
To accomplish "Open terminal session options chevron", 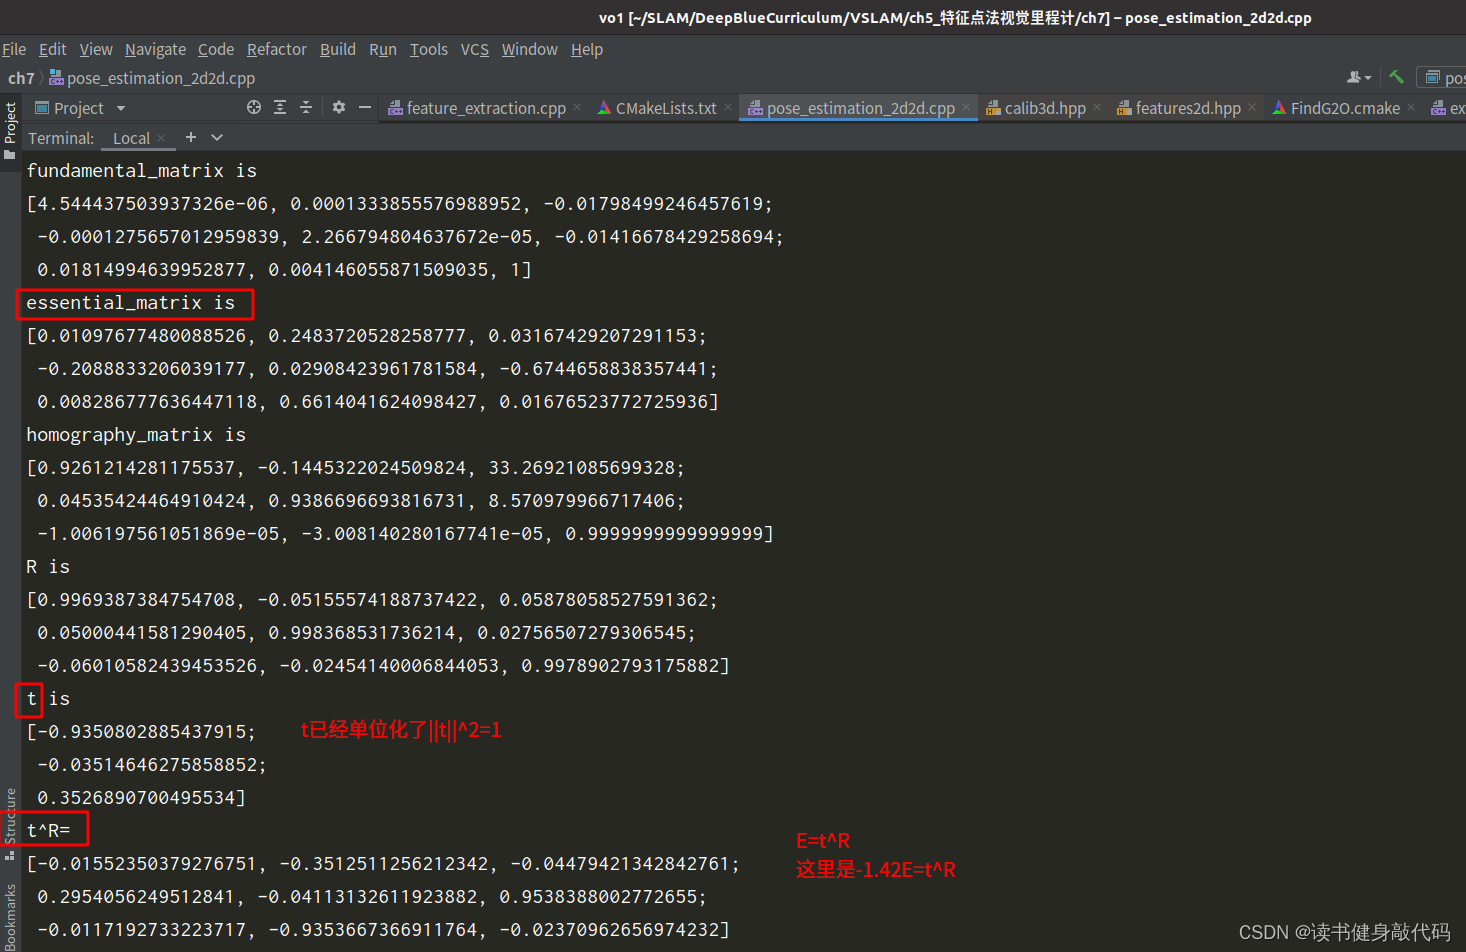I will [x=217, y=137].
